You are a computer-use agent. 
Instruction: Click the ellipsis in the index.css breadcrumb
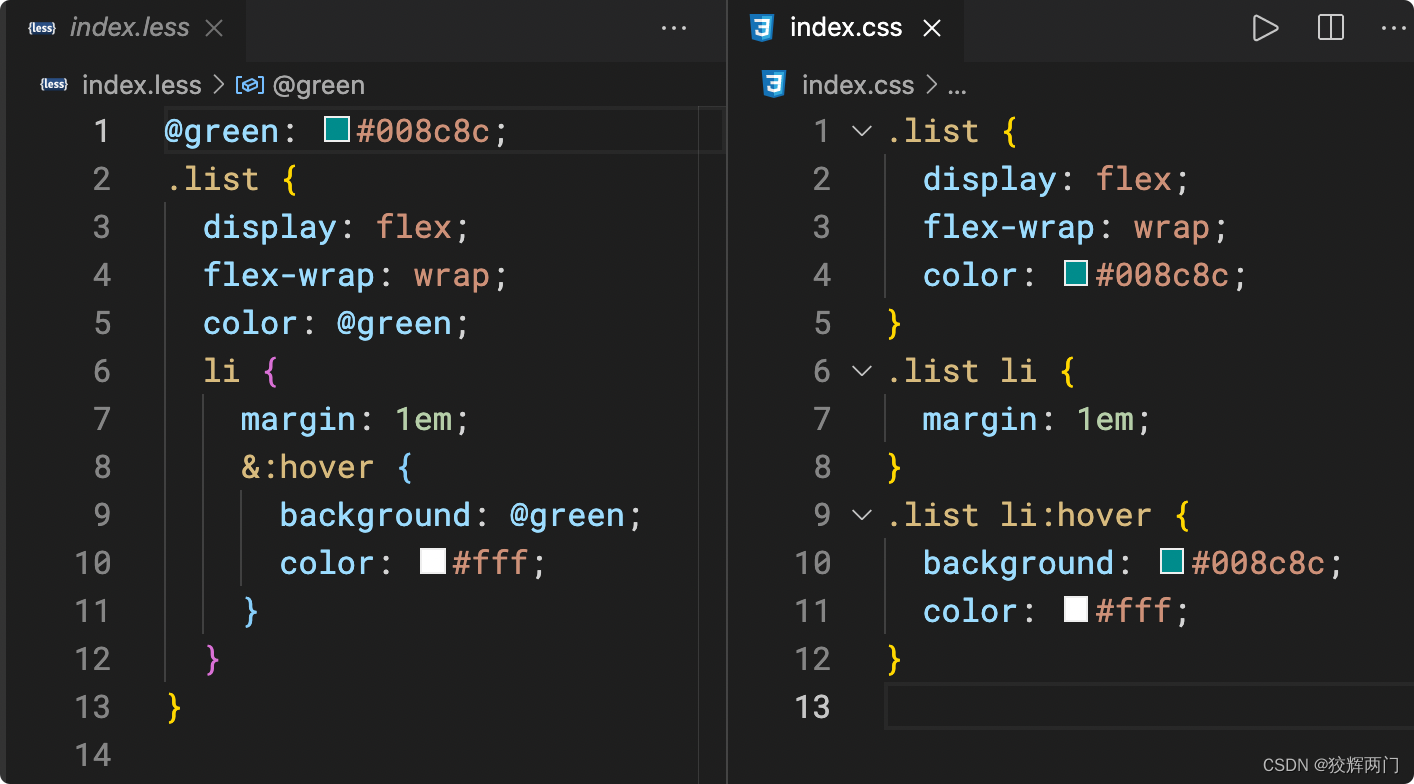[x=957, y=86]
